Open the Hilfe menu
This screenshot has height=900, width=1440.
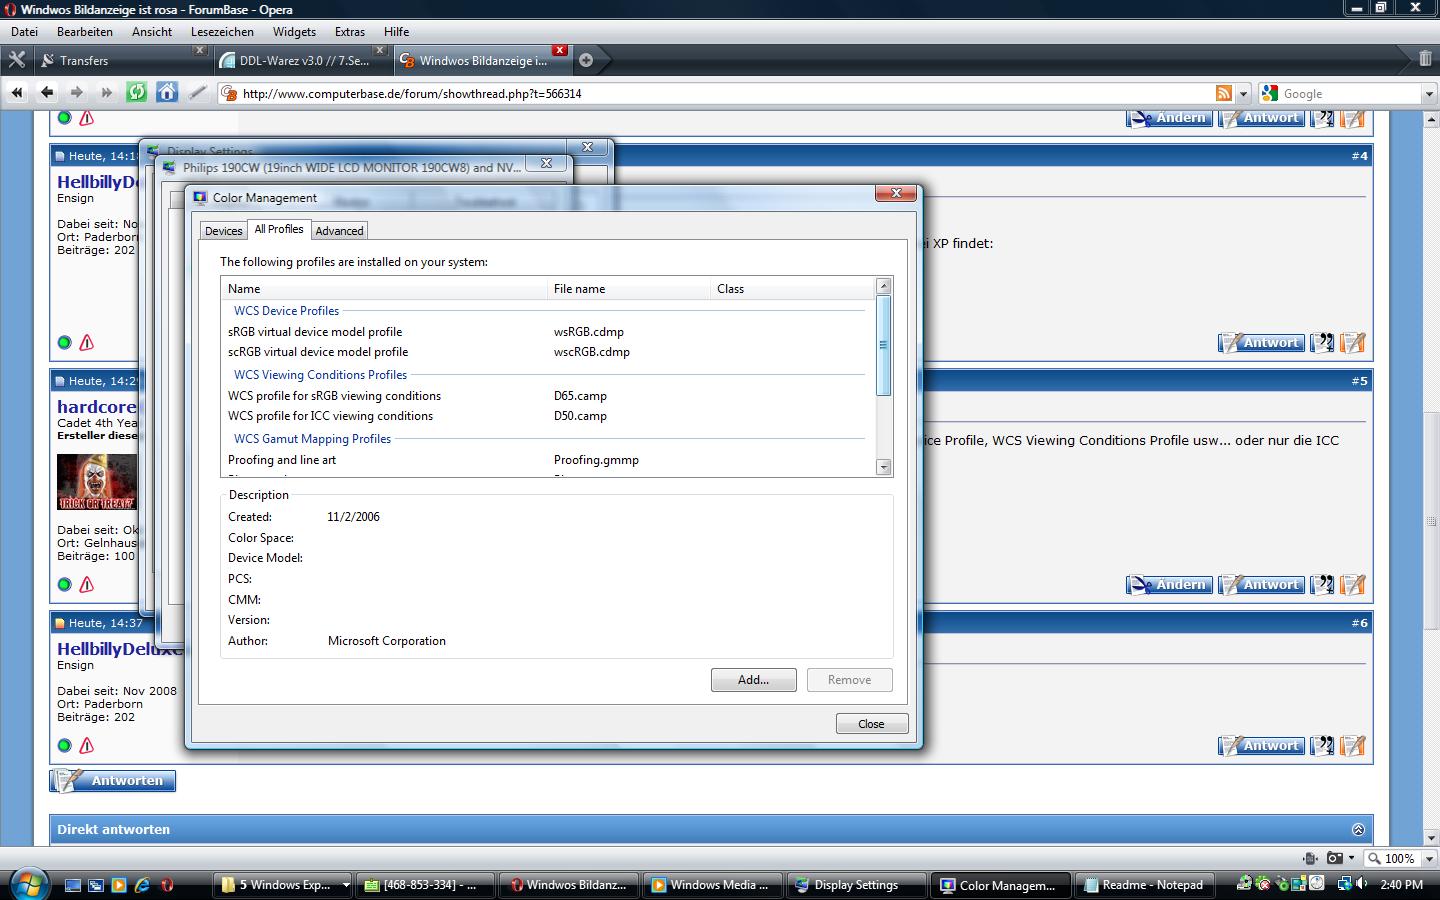tap(397, 32)
